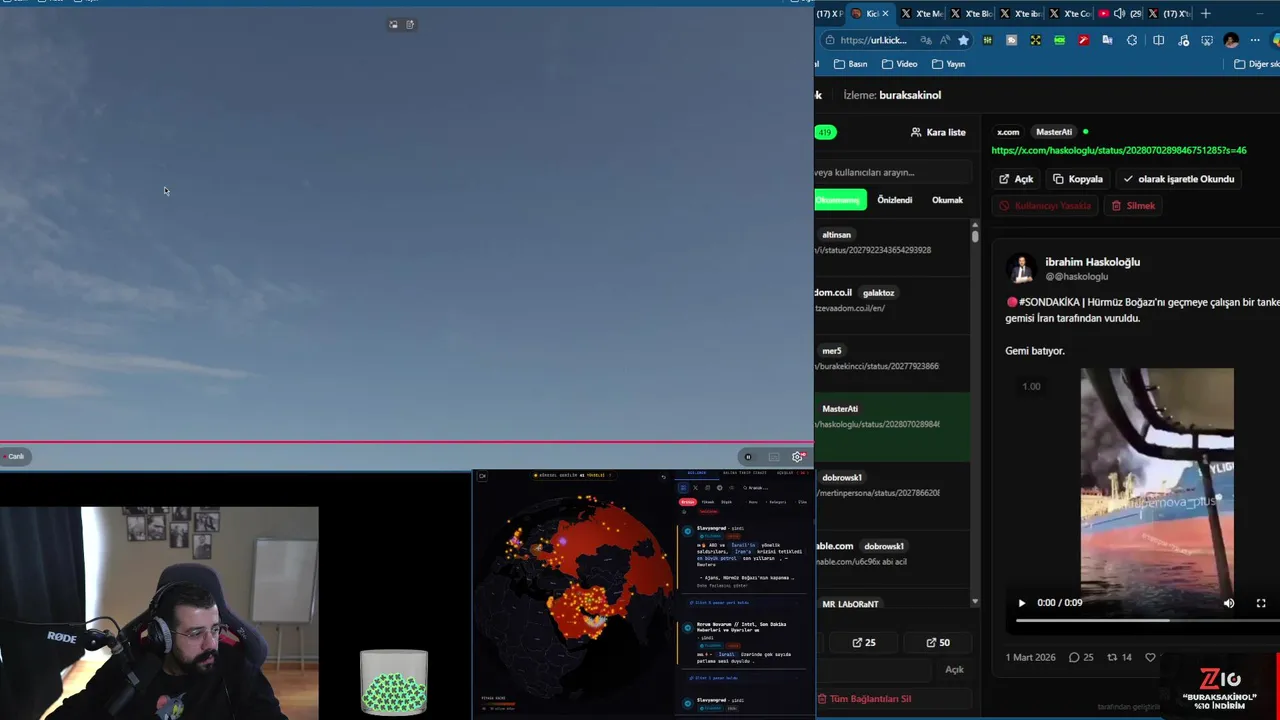Click the read aloud icon
Screen dimensions: 1280x720
(x=945, y=40)
